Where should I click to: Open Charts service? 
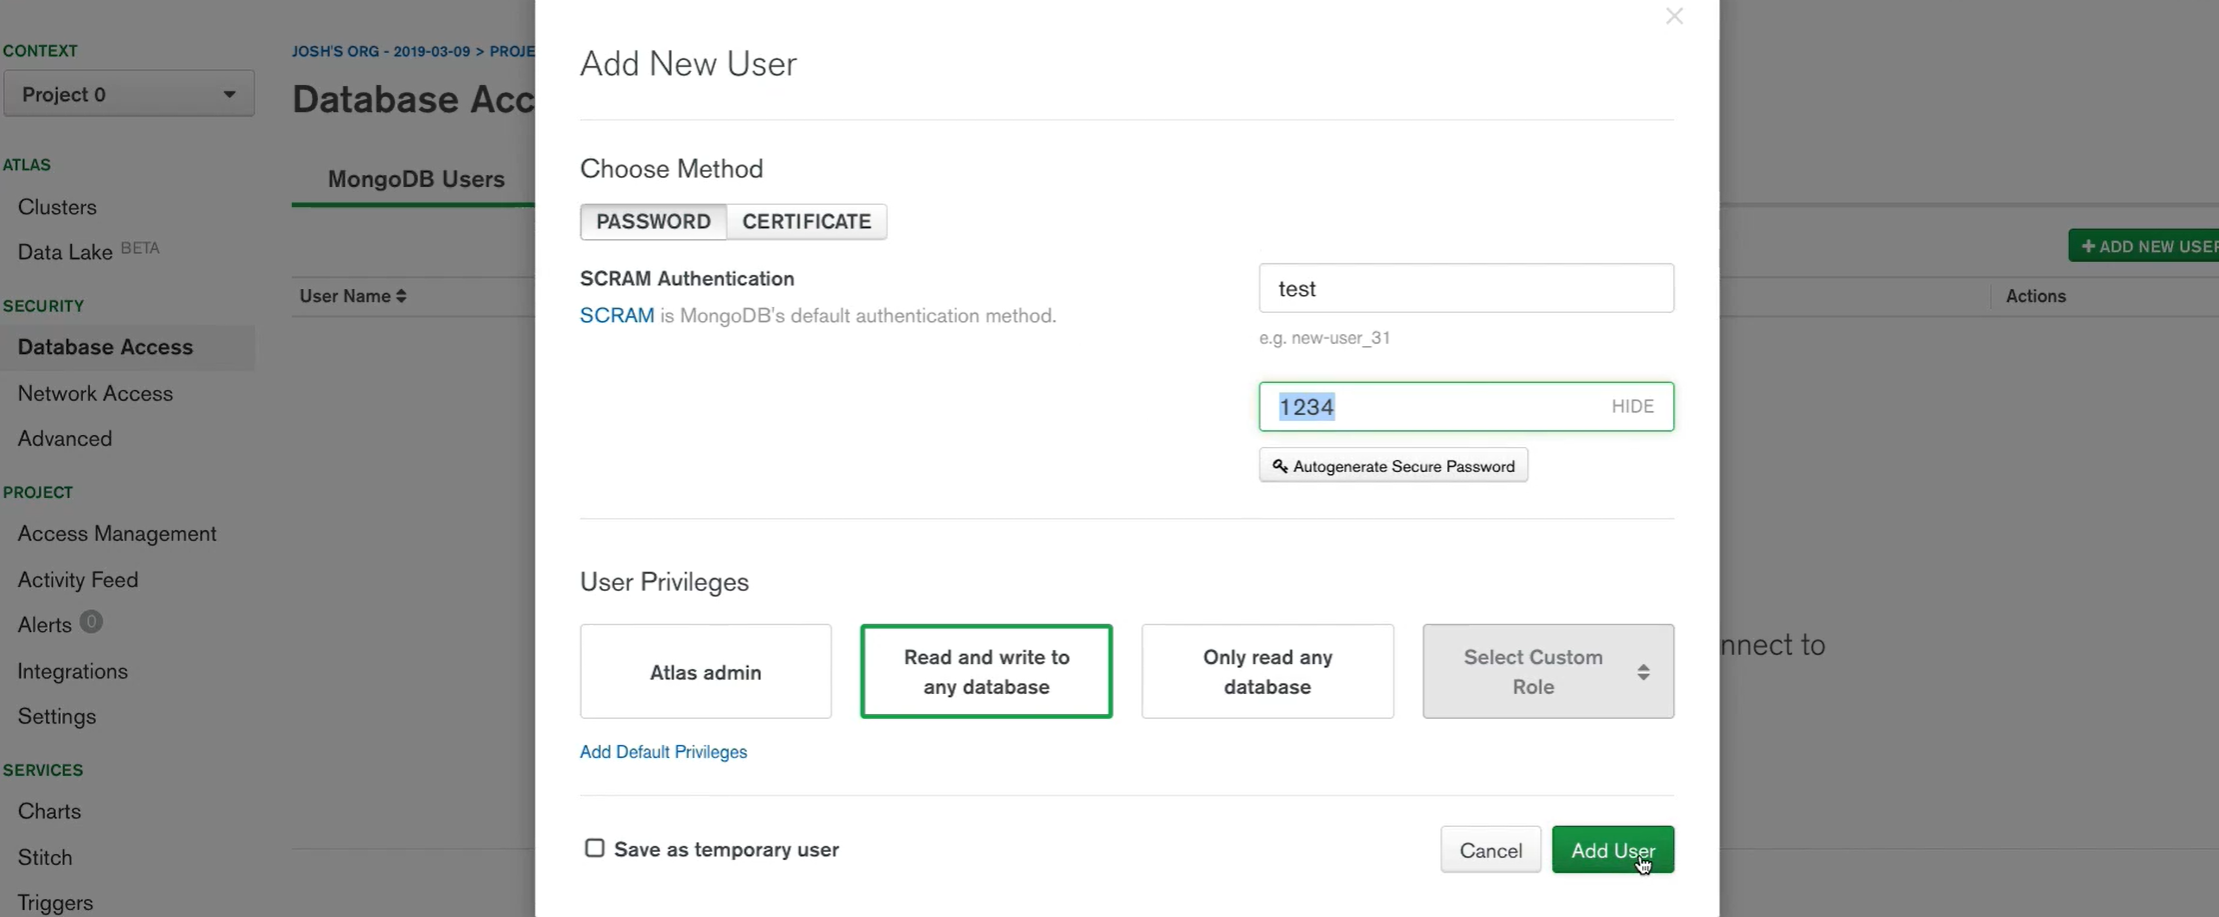pos(49,811)
